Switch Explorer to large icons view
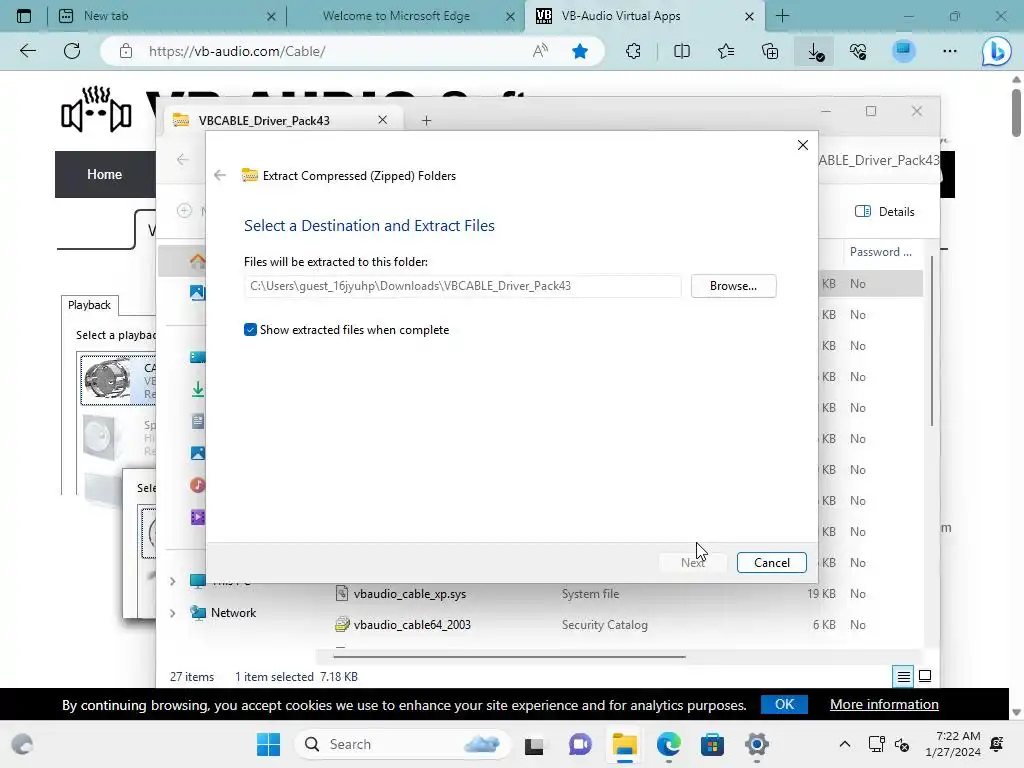 click(925, 676)
